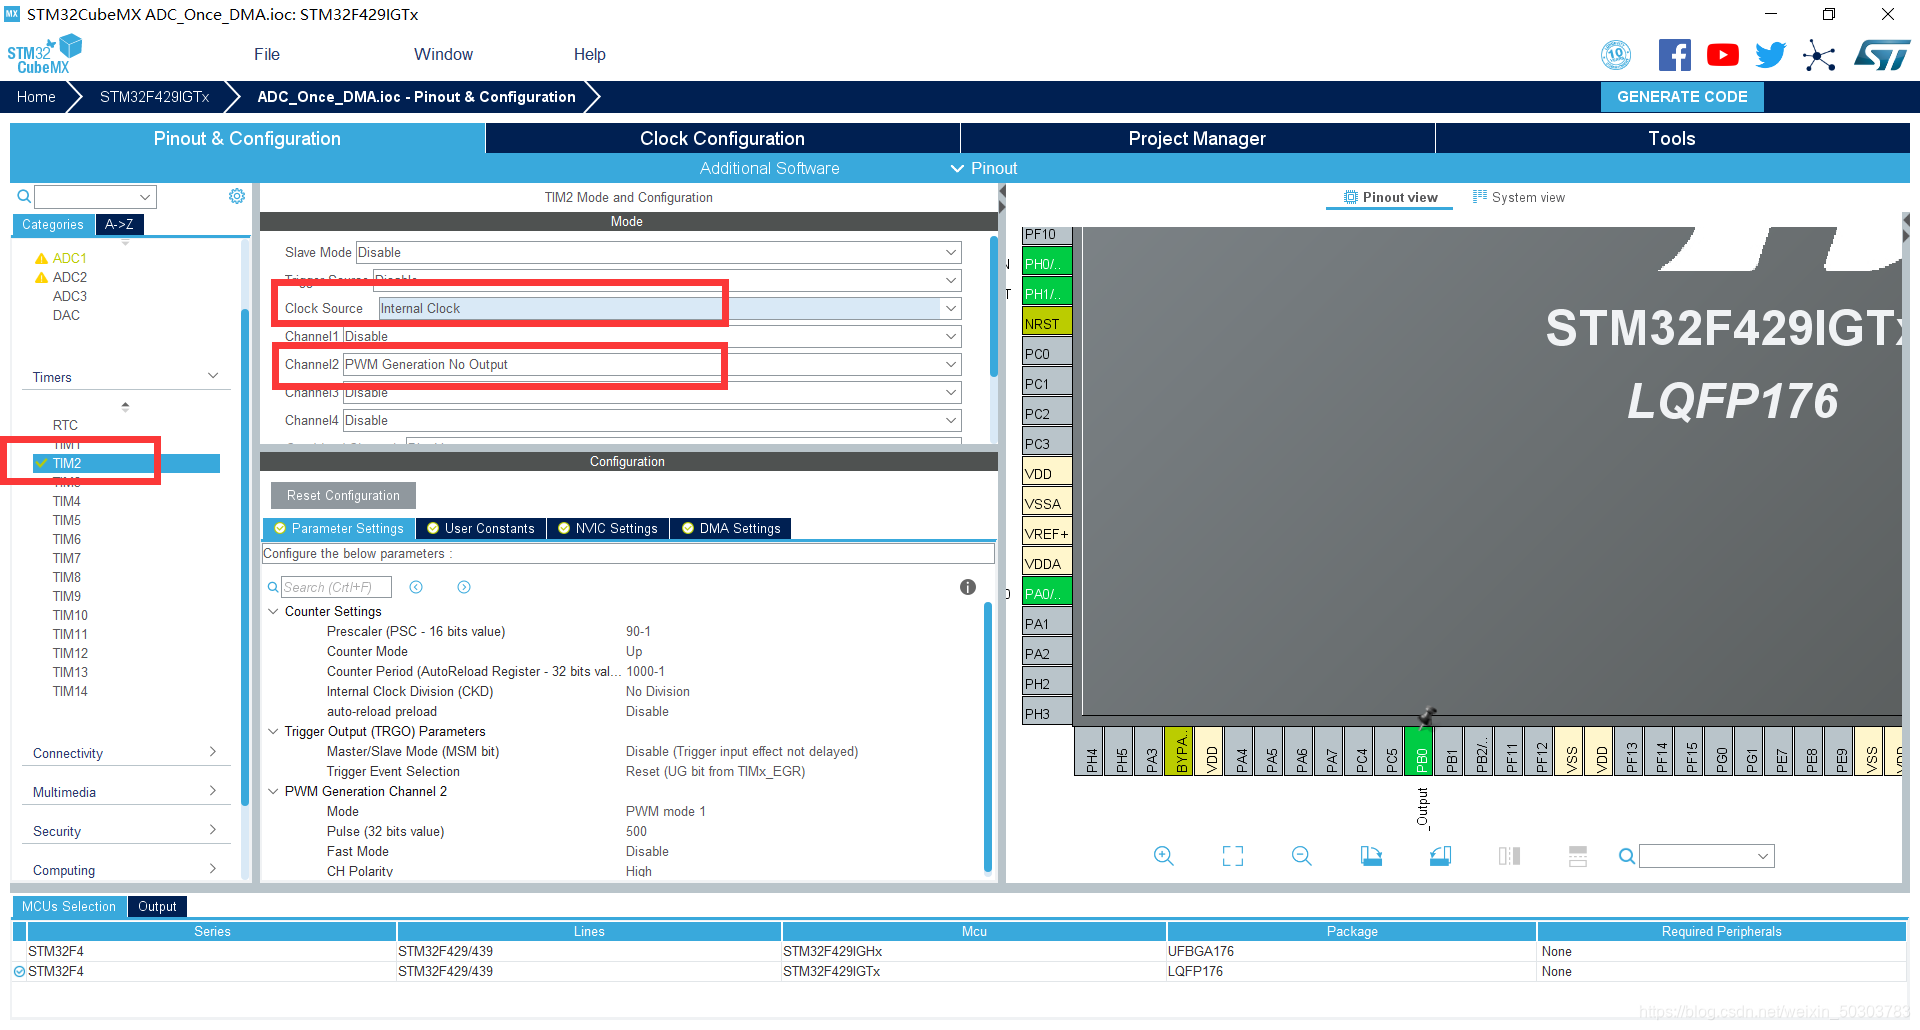Show the parameter info icon
This screenshot has width=1920, height=1030.
pos(968,587)
